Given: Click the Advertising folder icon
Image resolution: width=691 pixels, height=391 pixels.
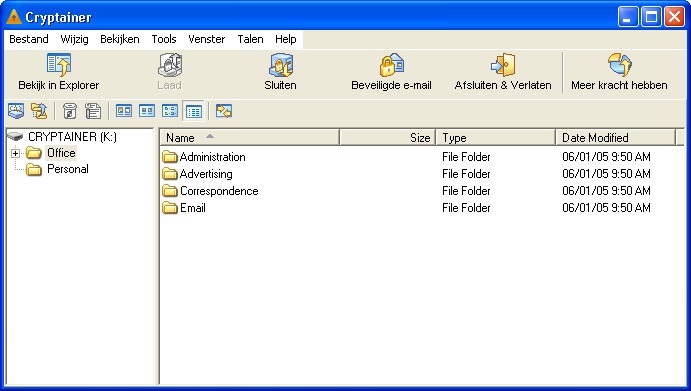Looking at the screenshot, I should 170,174.
